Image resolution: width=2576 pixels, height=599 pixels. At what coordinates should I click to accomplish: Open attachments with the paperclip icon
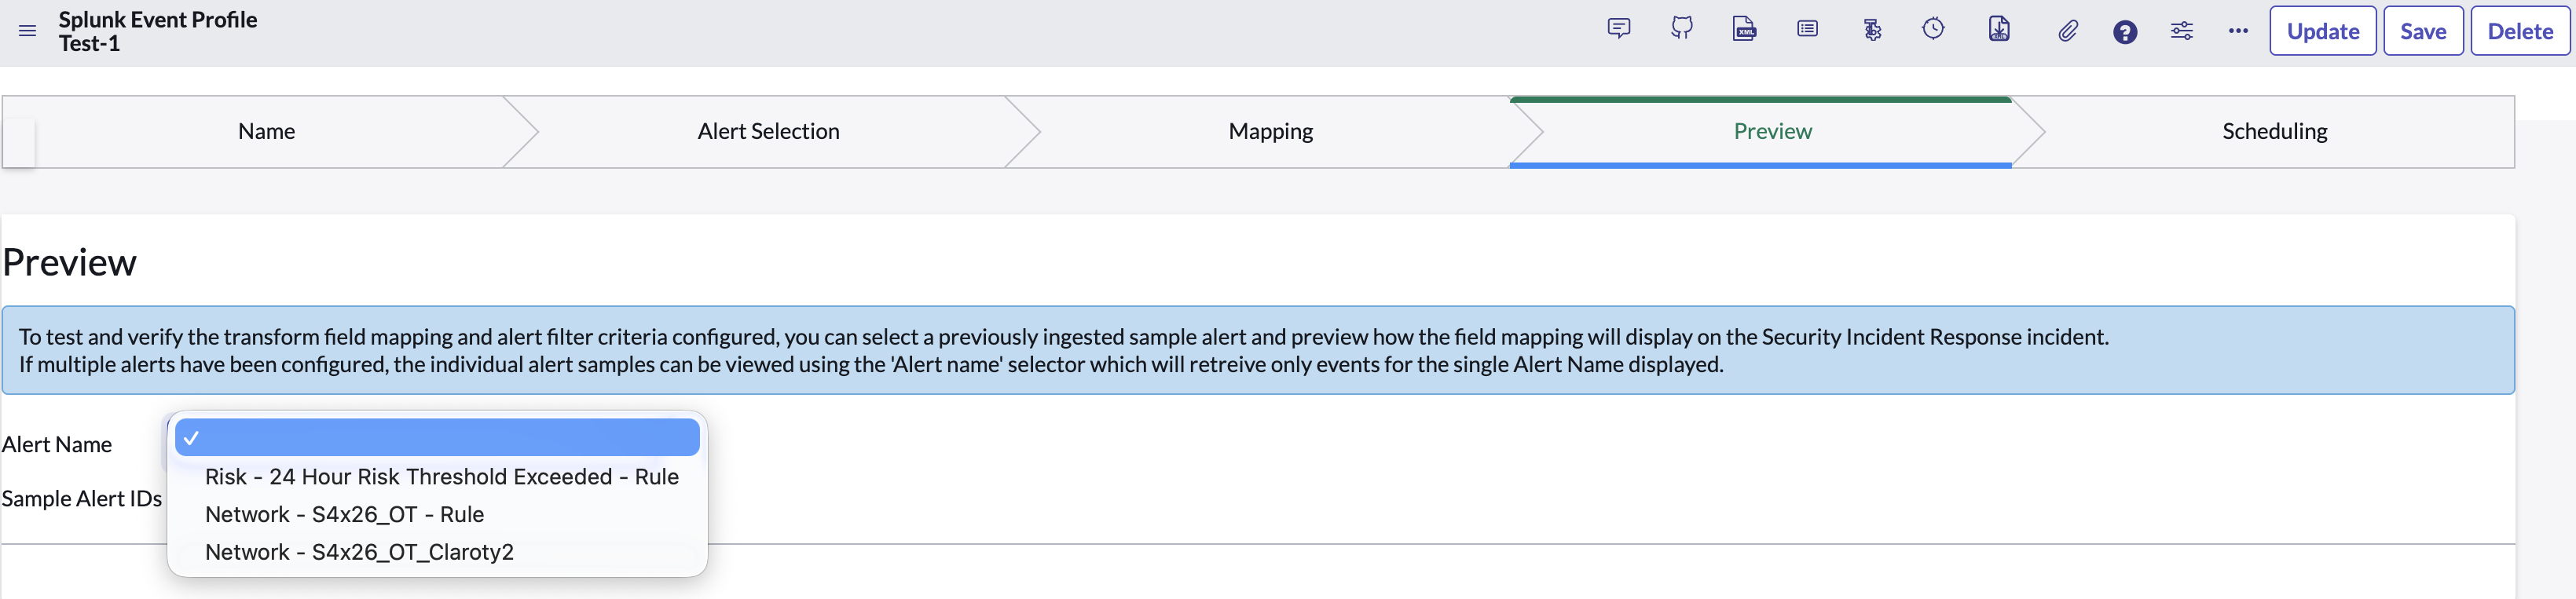tap(2068, 31)
